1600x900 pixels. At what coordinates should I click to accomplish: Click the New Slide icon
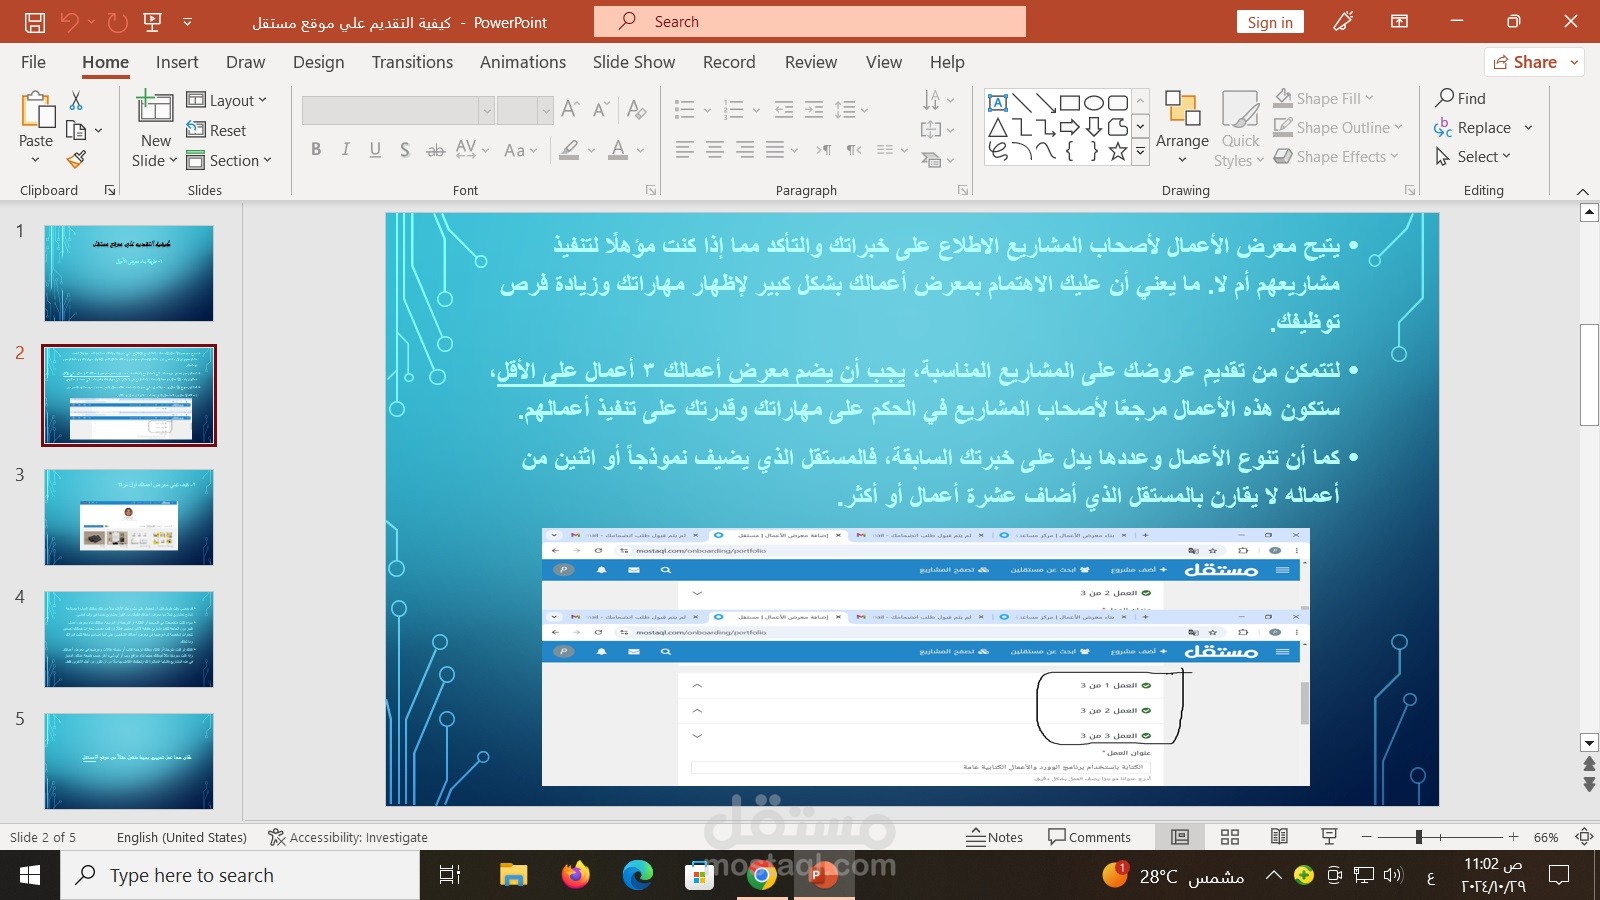[155, 107]
